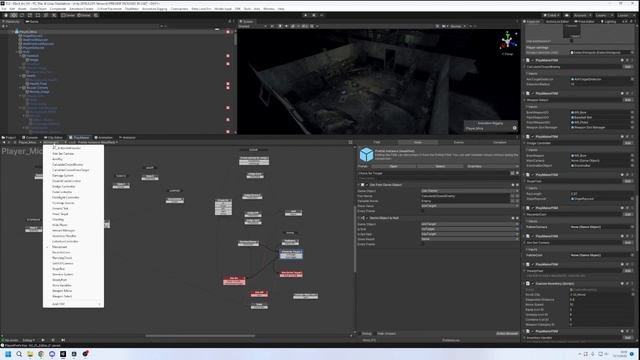Switch to the Variables tab in PlayMaker editor
The height and width of the screenshot is (360, 640).
(499, 142)
